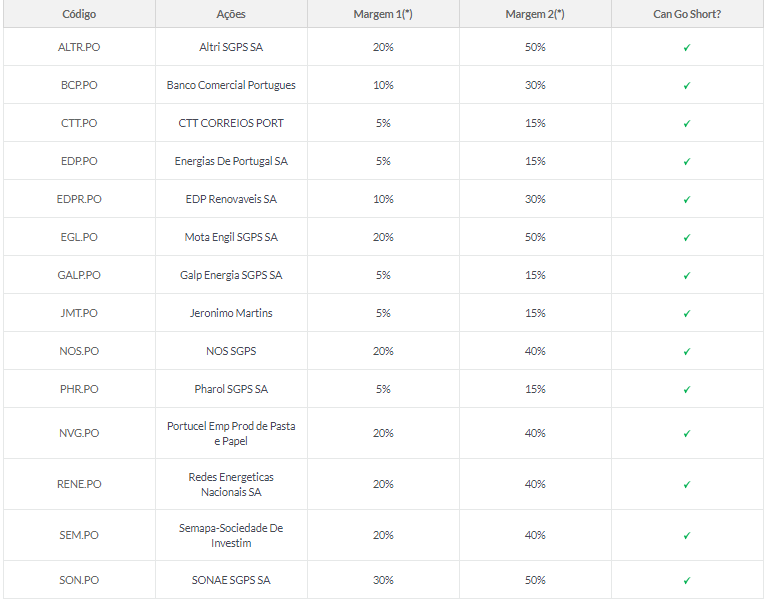Viewport: 769px width, 601px height.
Task: Click the green checkmark in SON.PO row
Action: pos(687,581)
